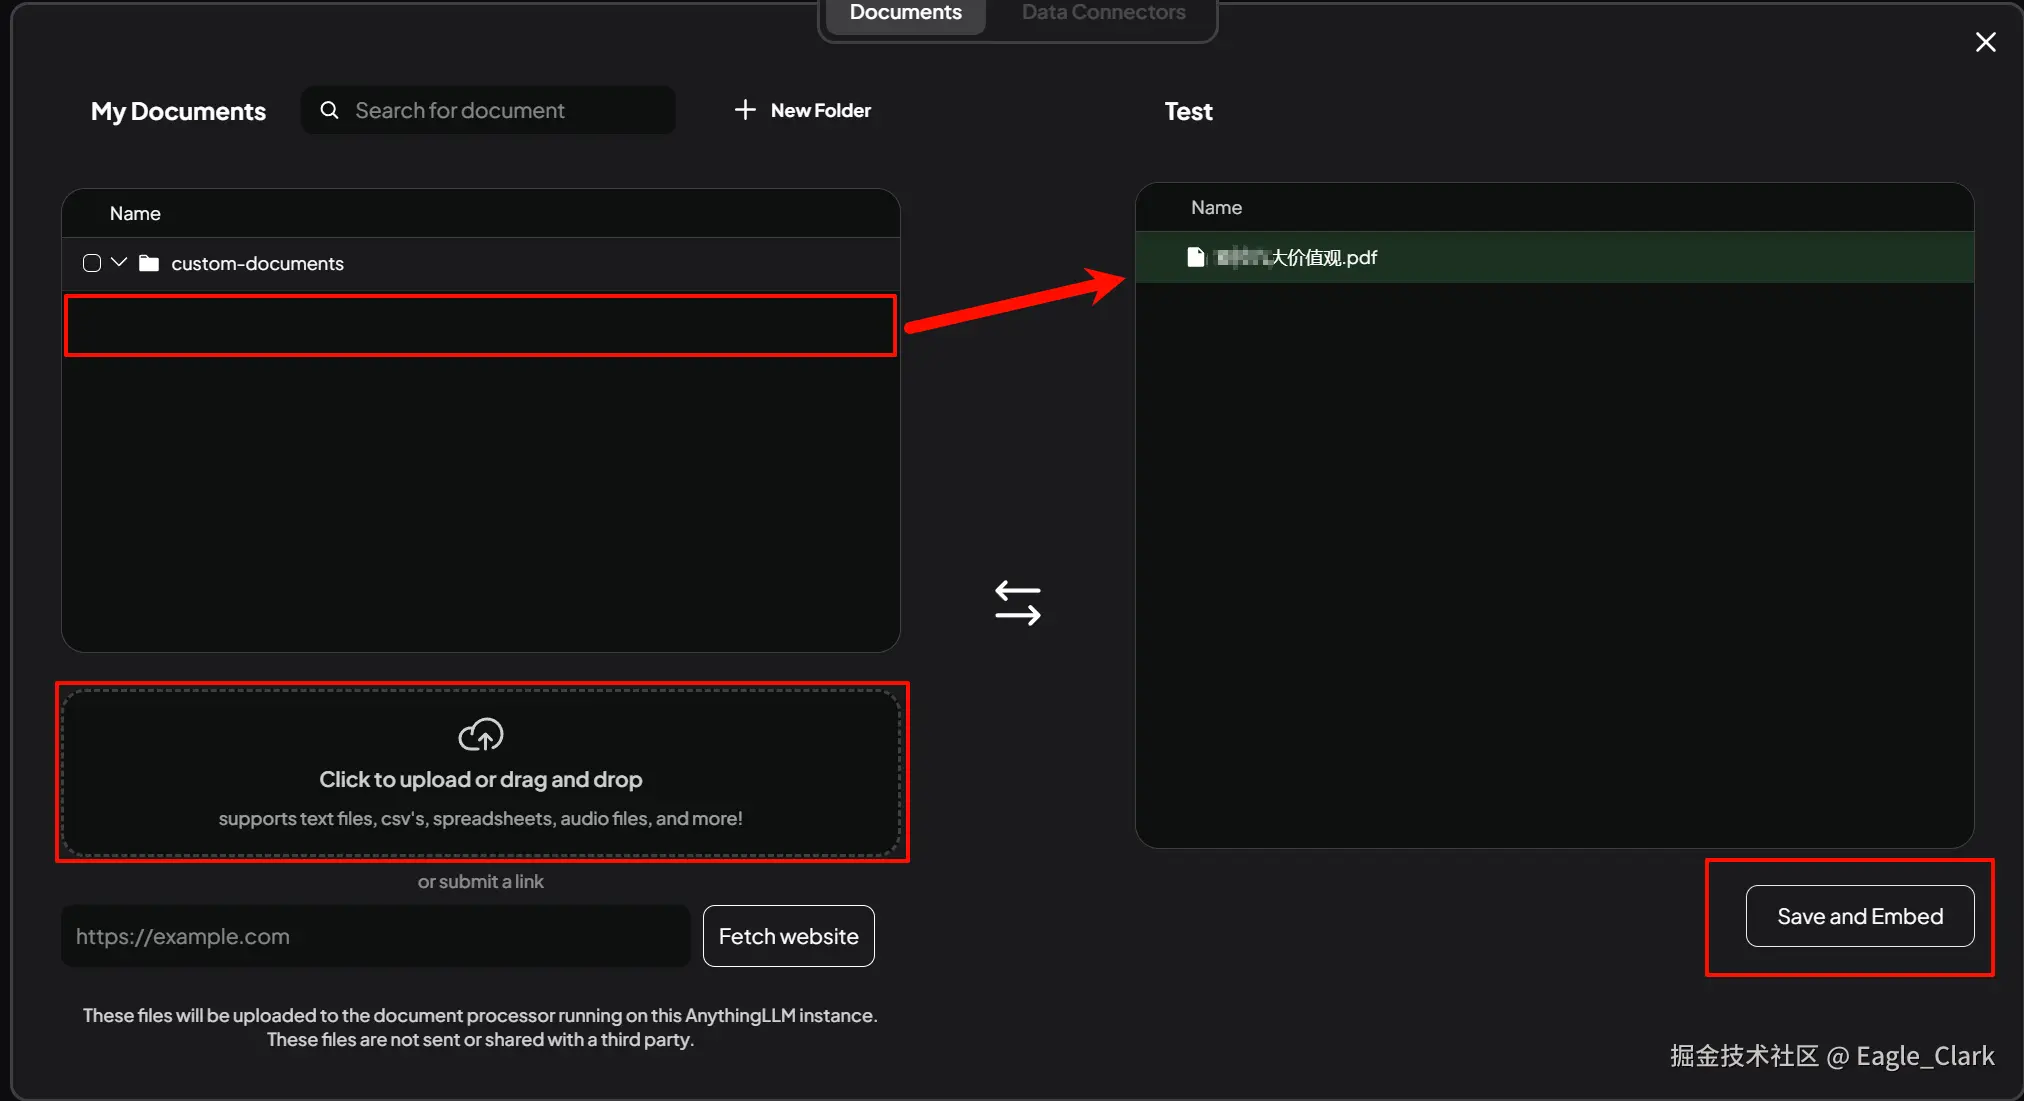Viewport: 2024px width, 1101px height.
Task: Check the custom-documents folder checkbox
Action: (x=92, y=263)
